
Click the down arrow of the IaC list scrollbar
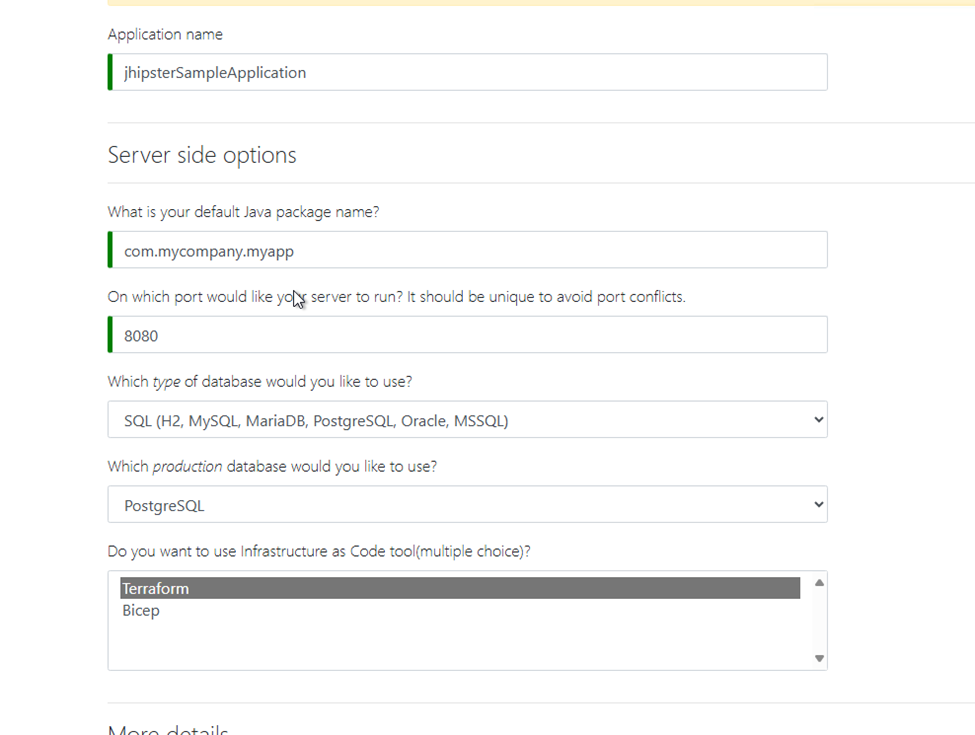point(819,658)
